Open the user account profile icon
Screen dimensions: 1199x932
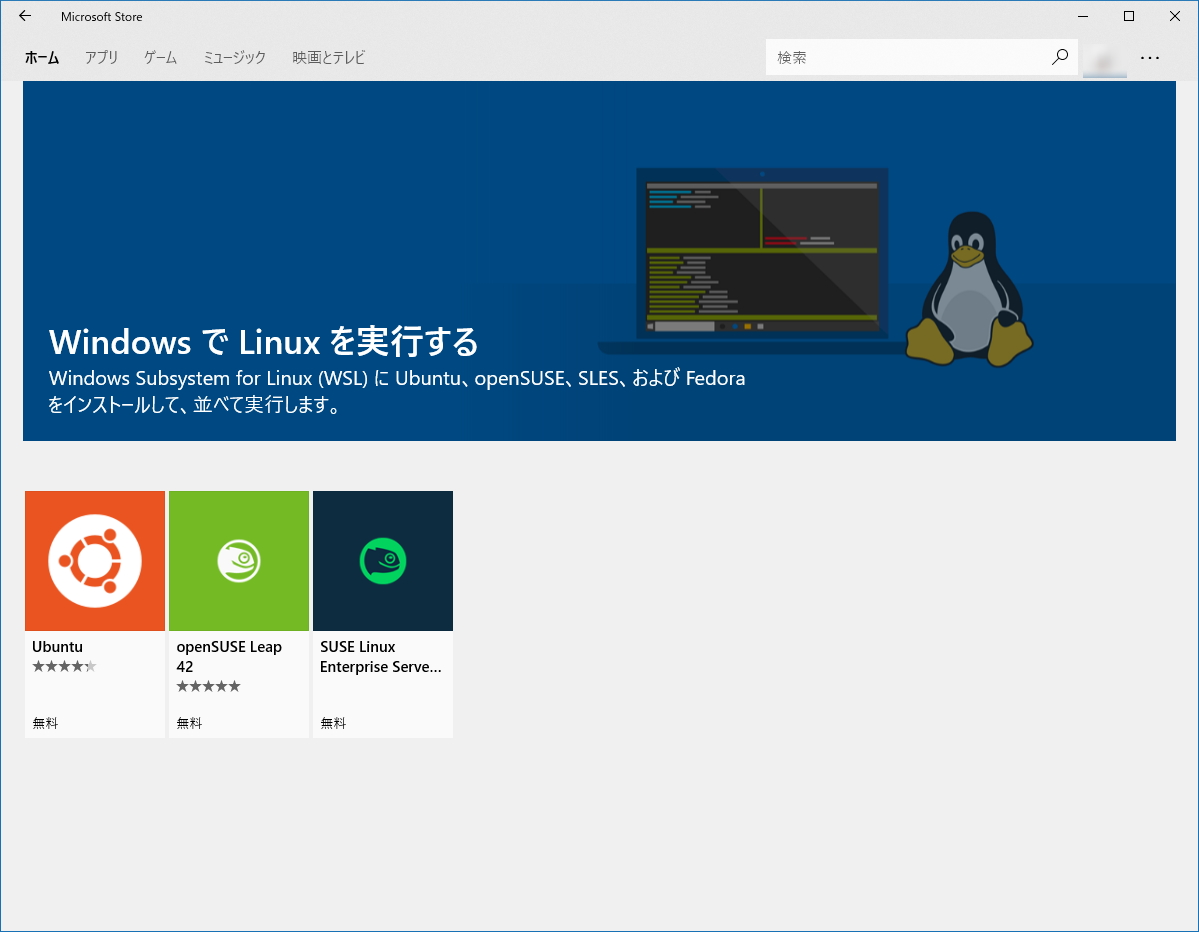pyautogui.click(x=1104, y=60)
